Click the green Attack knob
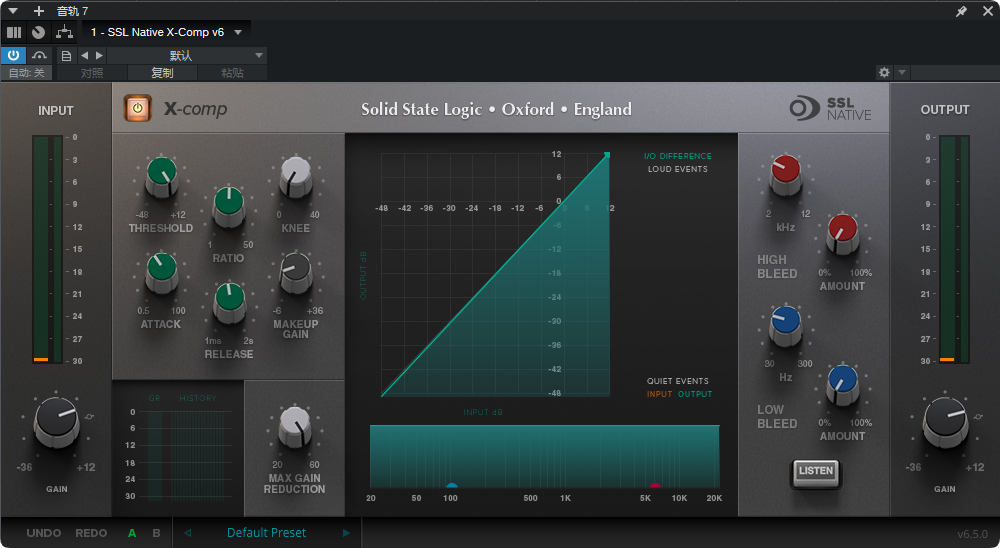 click(162, 272)
